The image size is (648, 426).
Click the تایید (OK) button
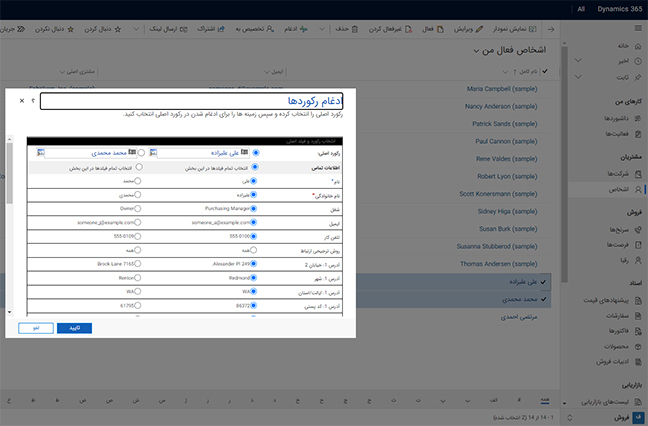(x=74, y=327)
